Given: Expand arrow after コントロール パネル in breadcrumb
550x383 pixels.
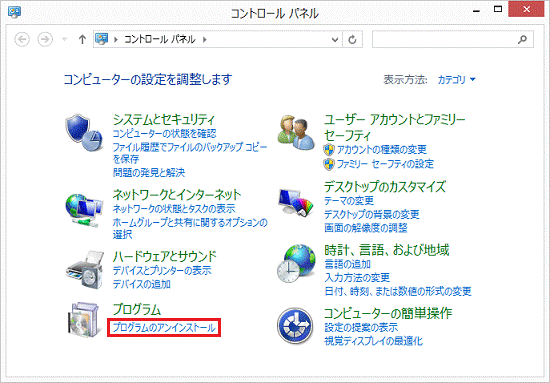Looking at the screenshot, I should click(205, 39).
